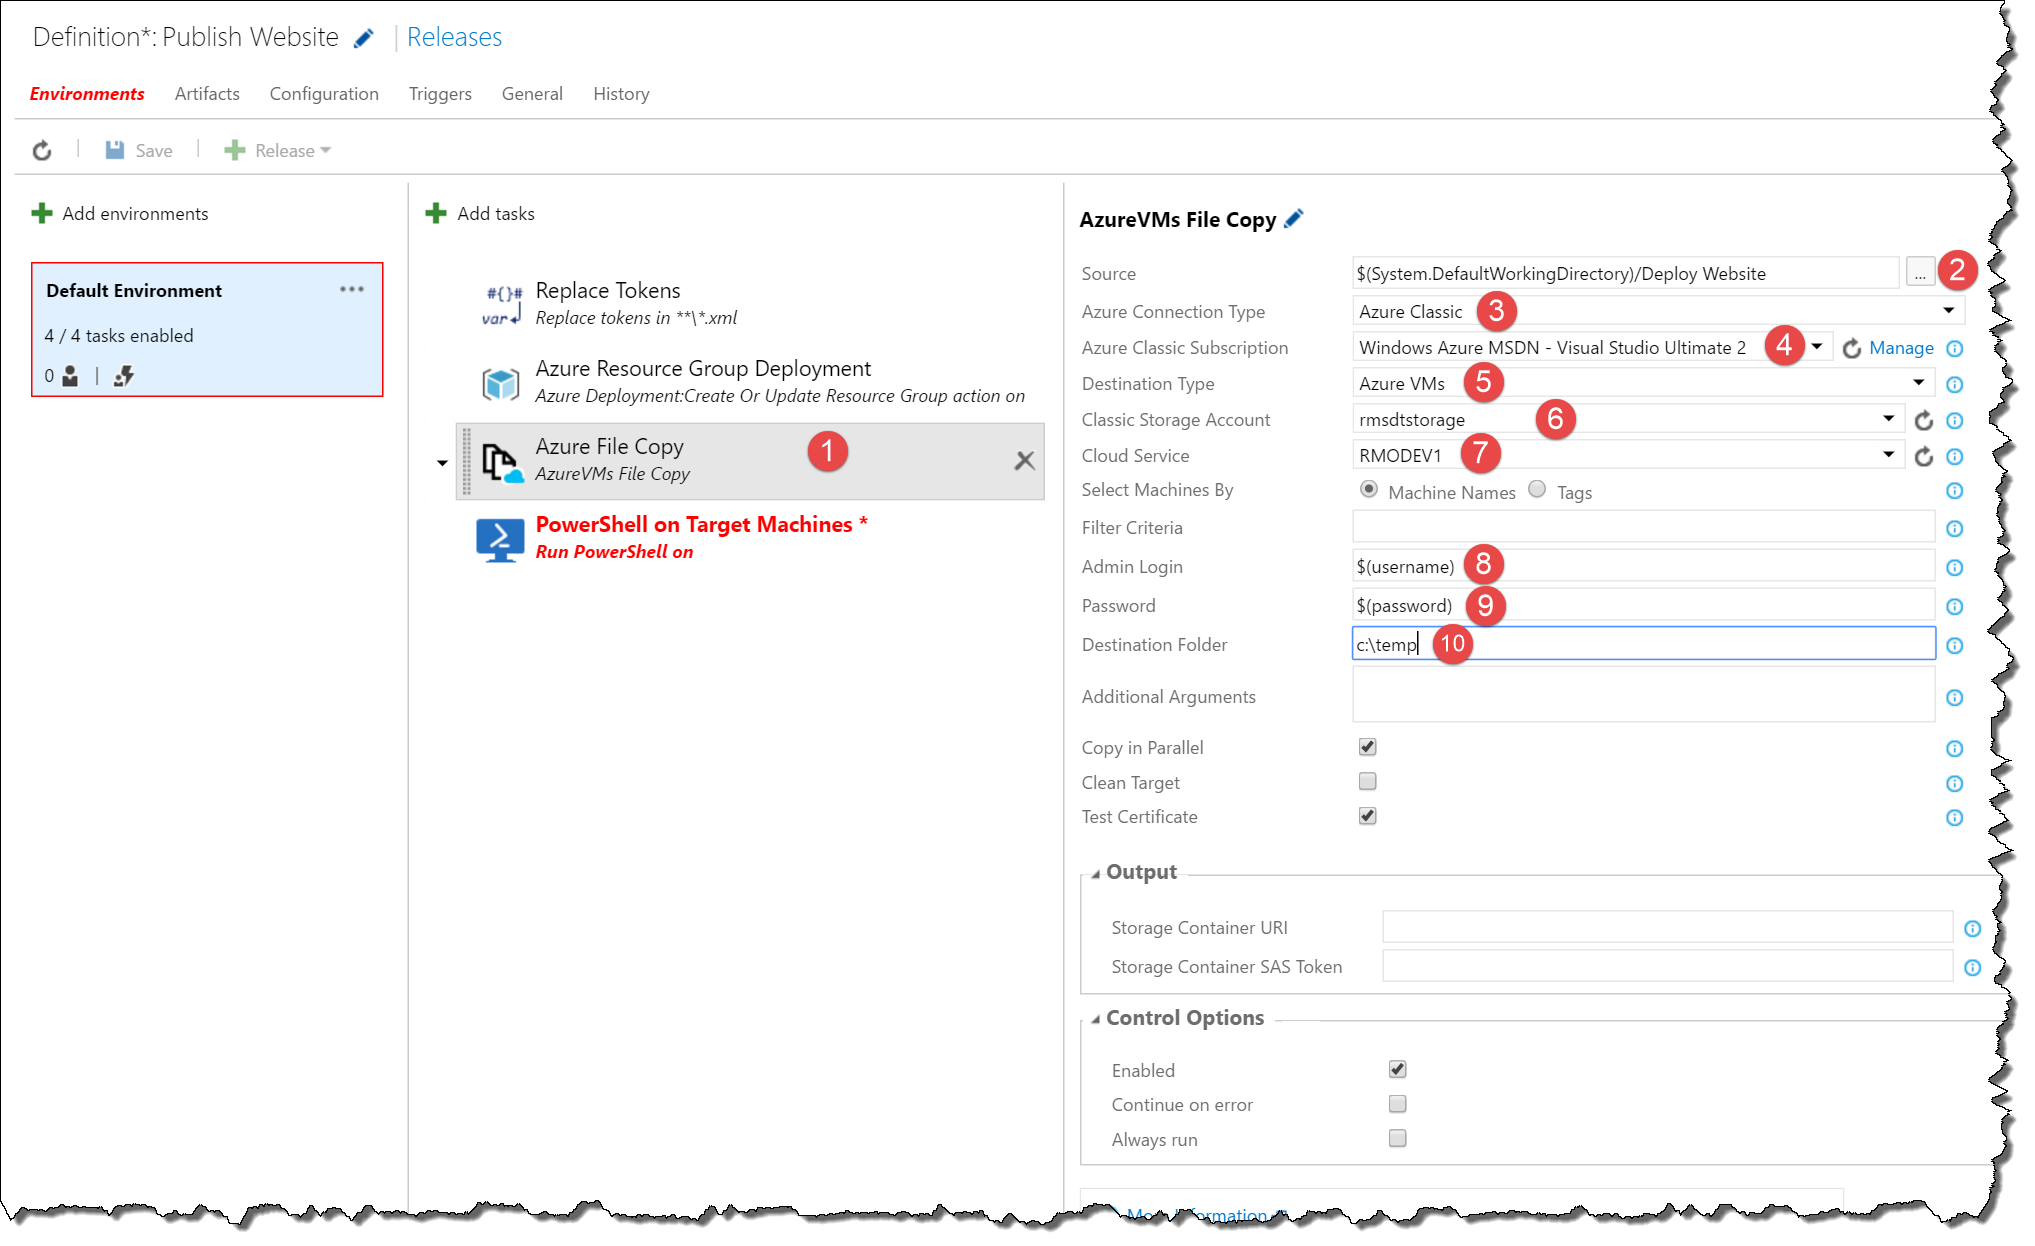The image size is (2035, 1246).
Task: Open the Default Environment ellipsis menu
Action: 352,290
